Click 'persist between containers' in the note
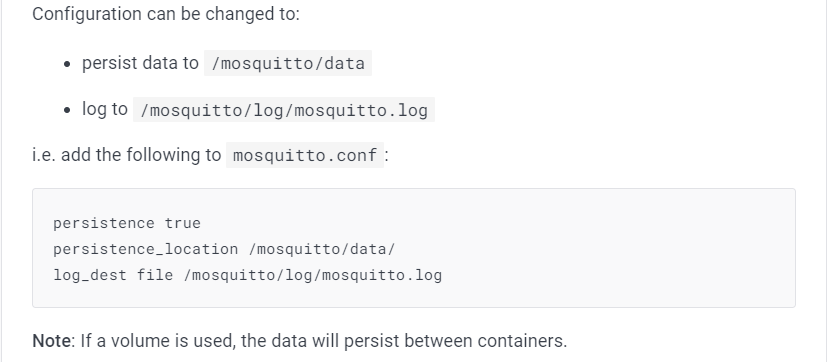 (x=455, y=341)
